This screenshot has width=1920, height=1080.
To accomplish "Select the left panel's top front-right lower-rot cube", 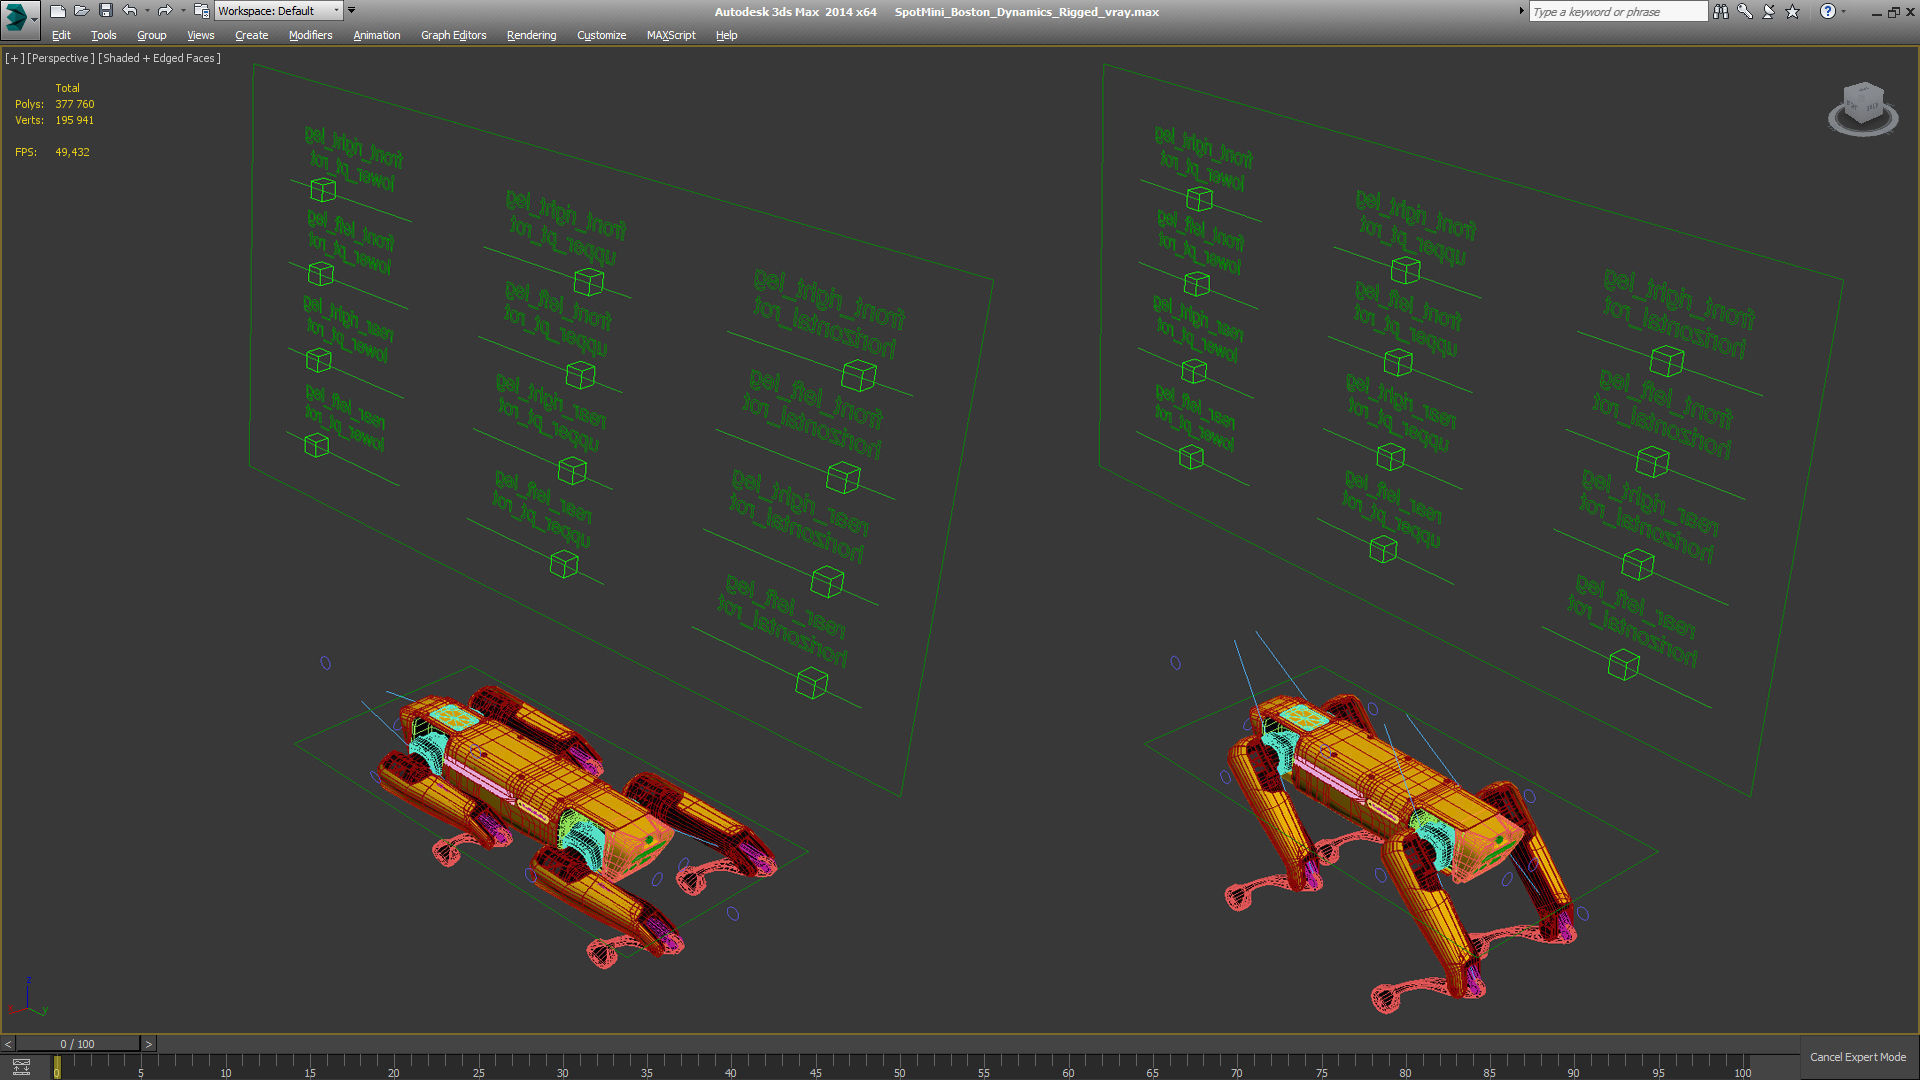I will point(323,189).
